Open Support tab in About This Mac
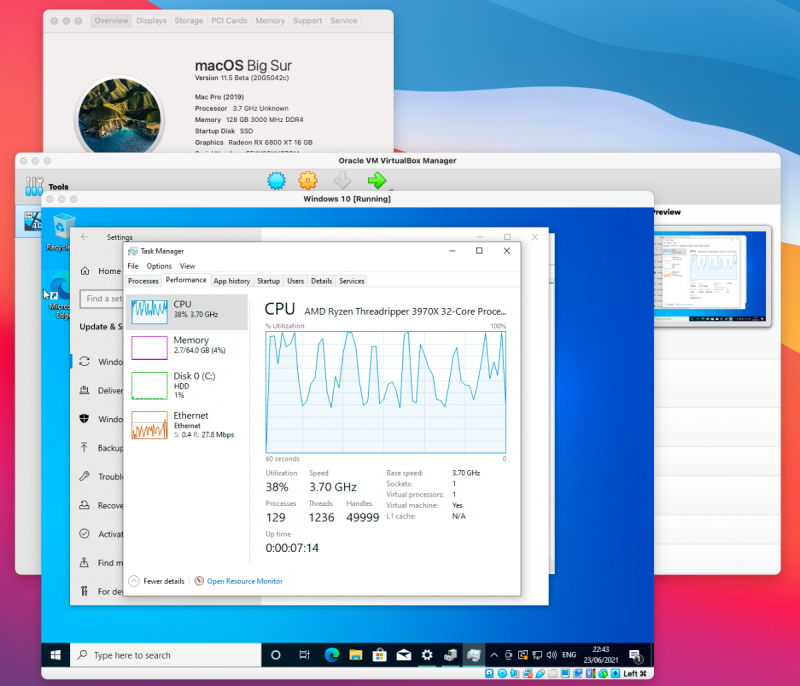Image resolution: width=800 pixels, height=686 pixels. 308,20
